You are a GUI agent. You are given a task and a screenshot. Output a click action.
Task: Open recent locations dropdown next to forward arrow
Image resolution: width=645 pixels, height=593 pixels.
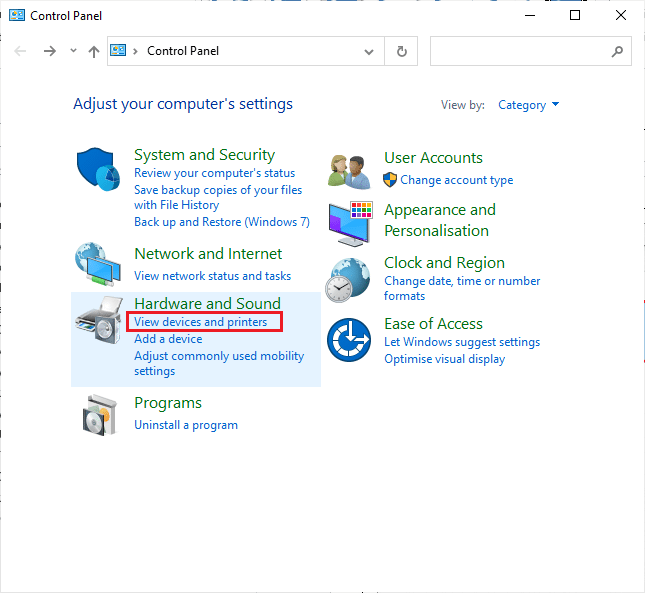click(x=74, y=51)
